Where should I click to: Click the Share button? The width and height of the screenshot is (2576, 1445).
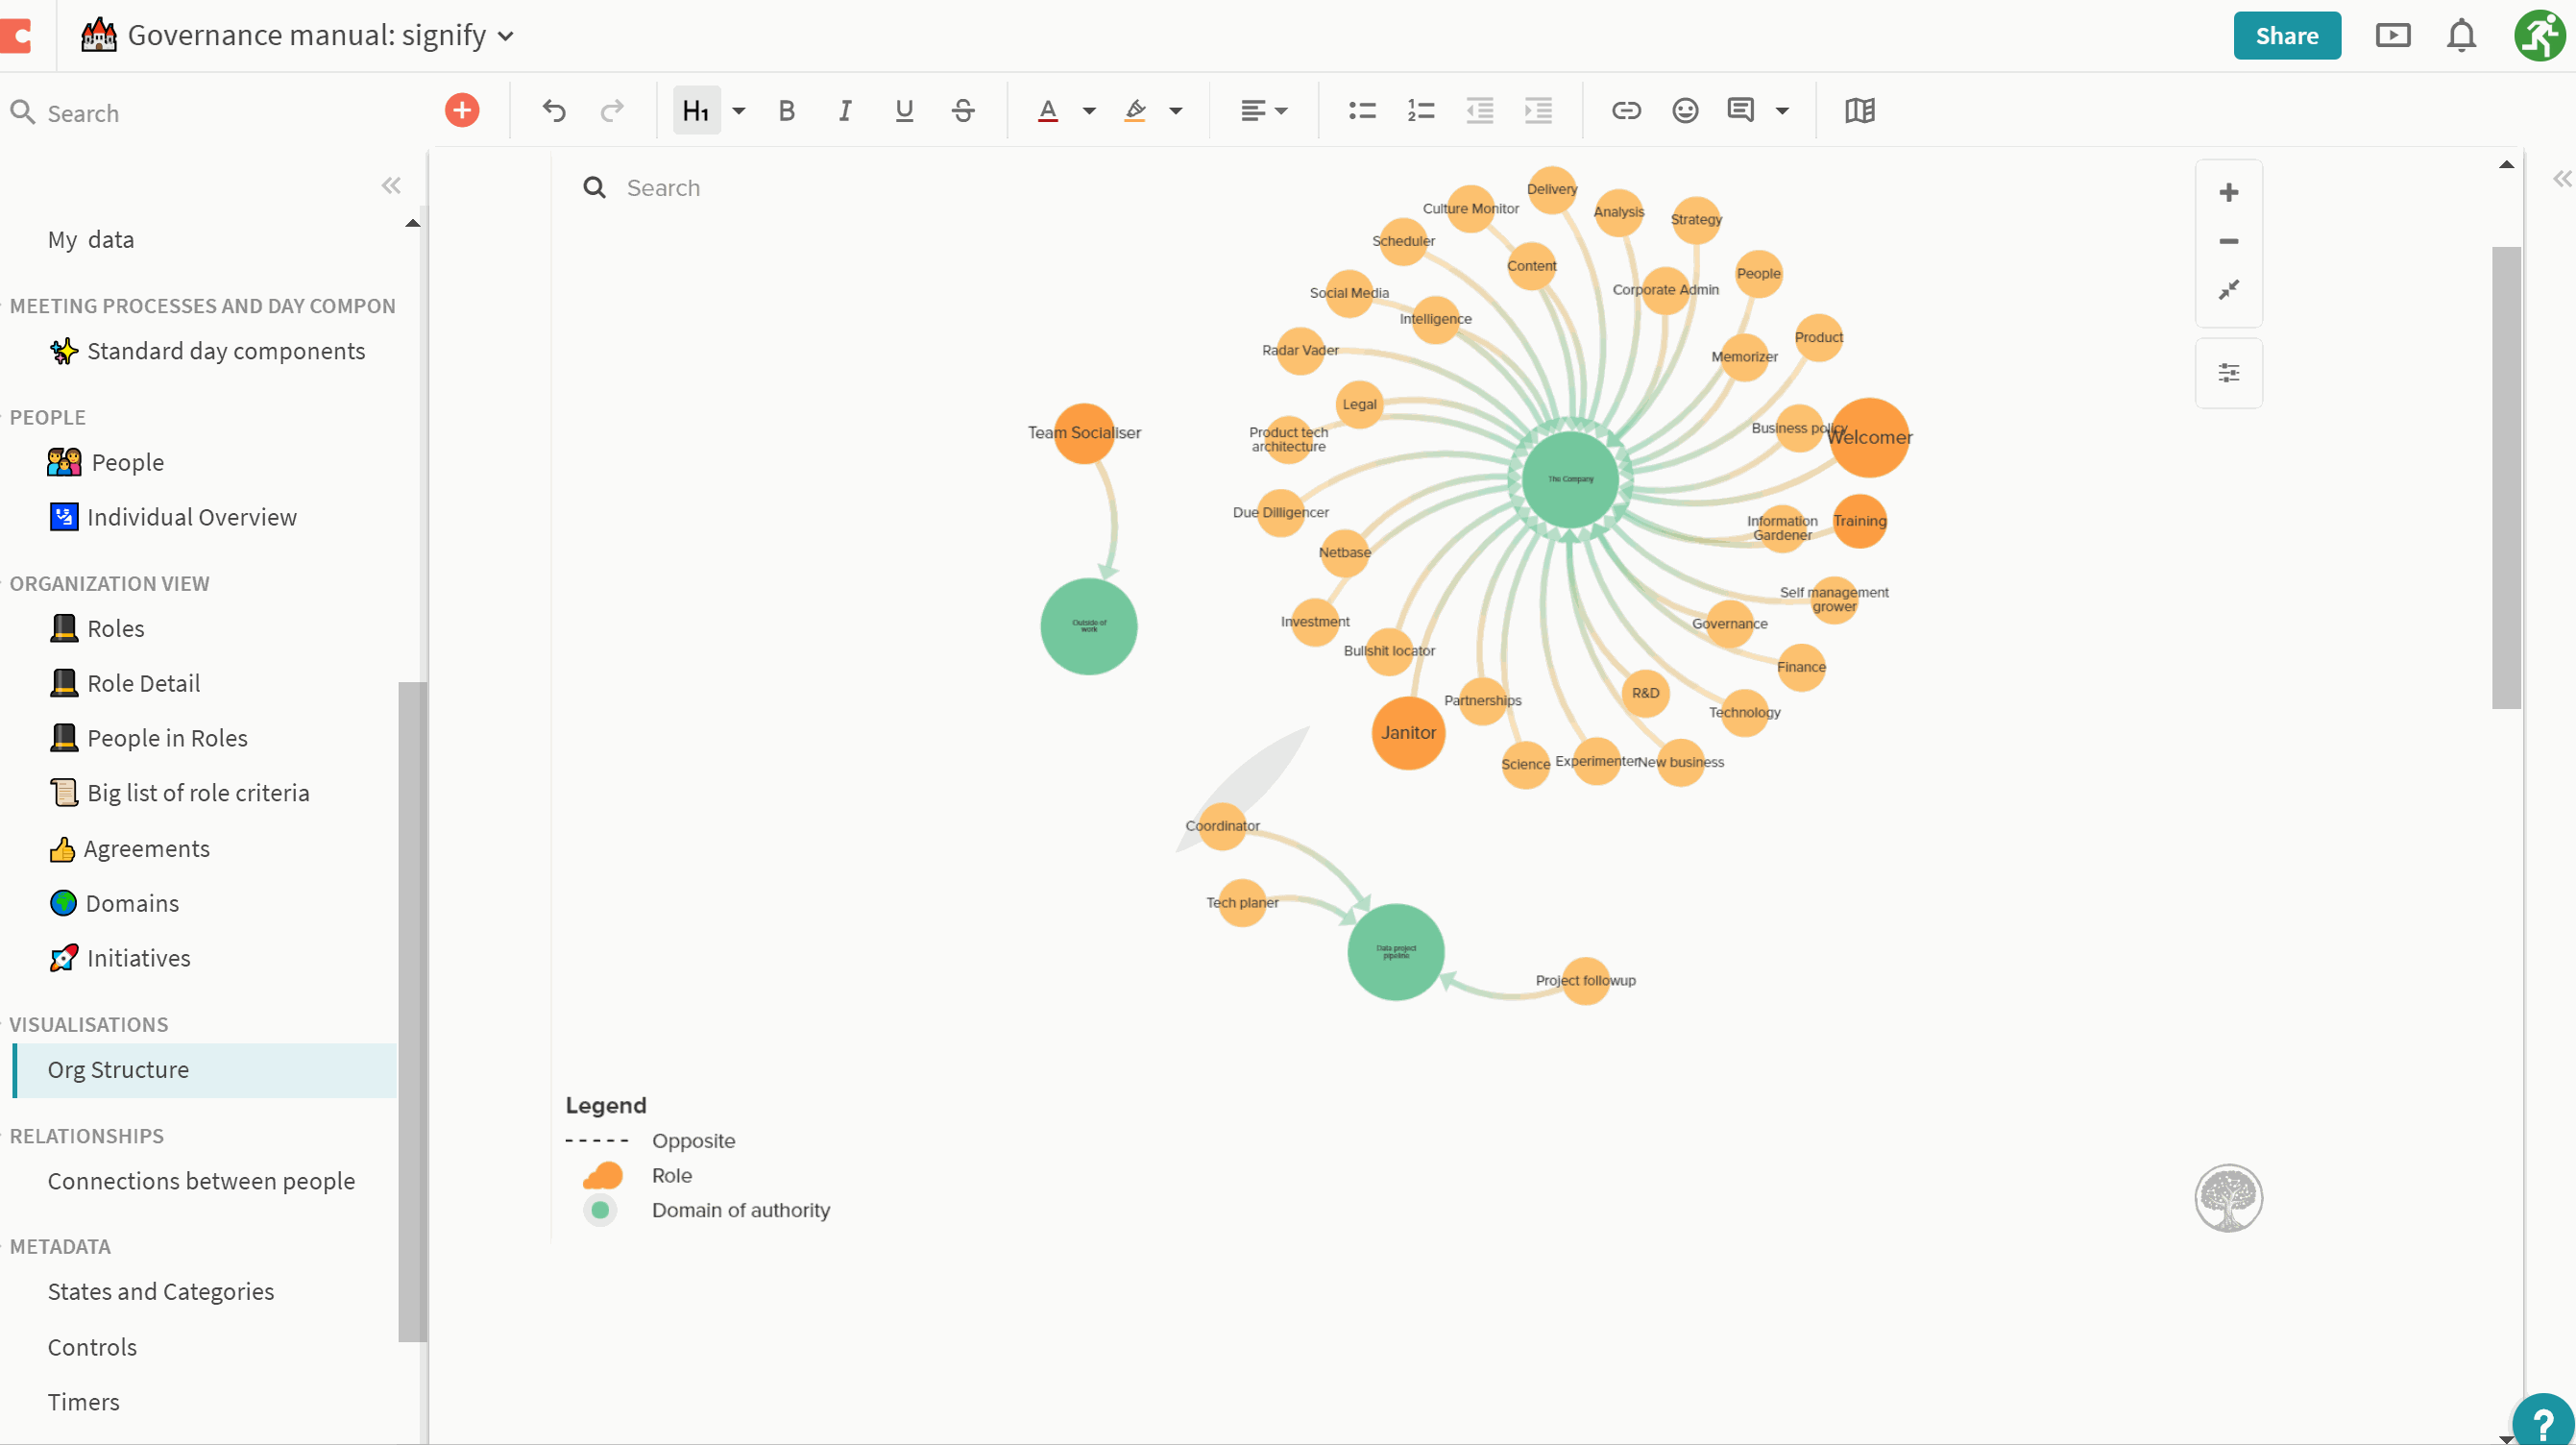tap(2286, 36)
